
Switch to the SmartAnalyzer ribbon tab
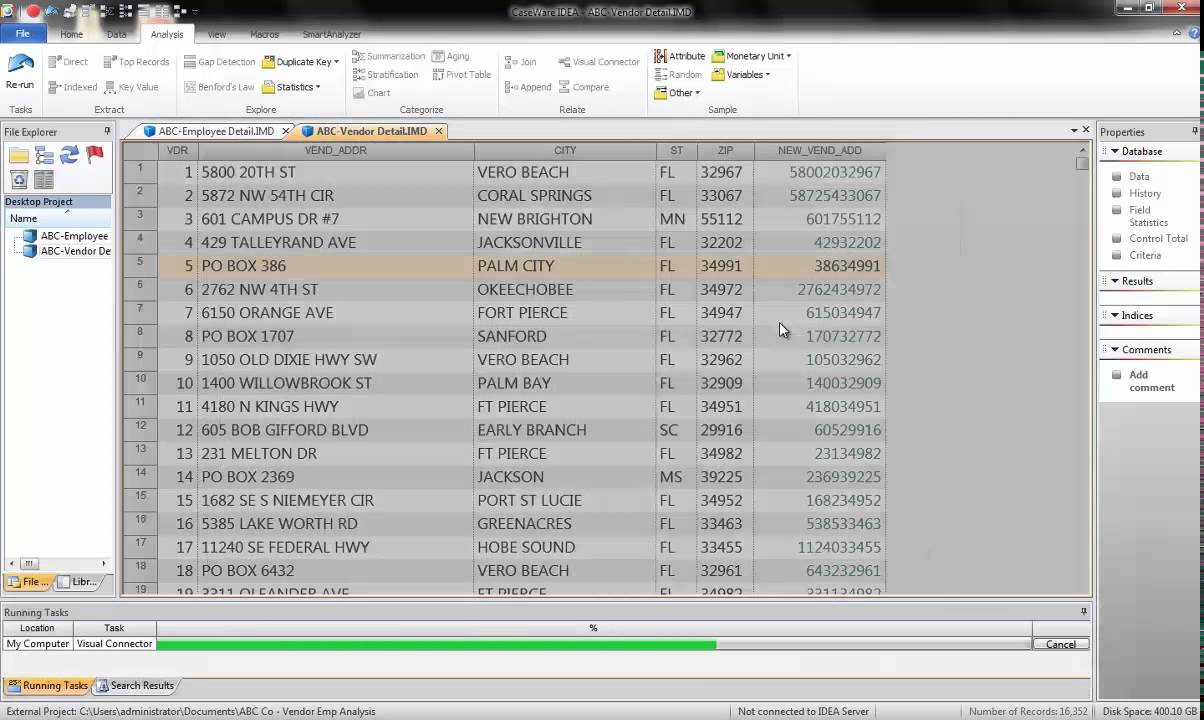point(332,34)
